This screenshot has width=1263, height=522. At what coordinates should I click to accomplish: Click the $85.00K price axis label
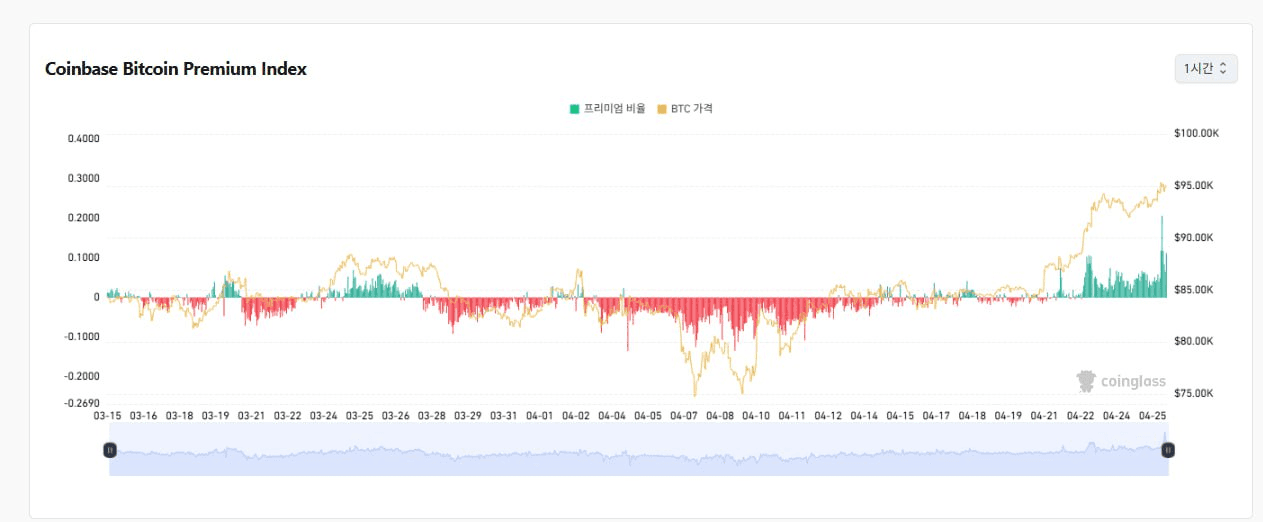1194,289
